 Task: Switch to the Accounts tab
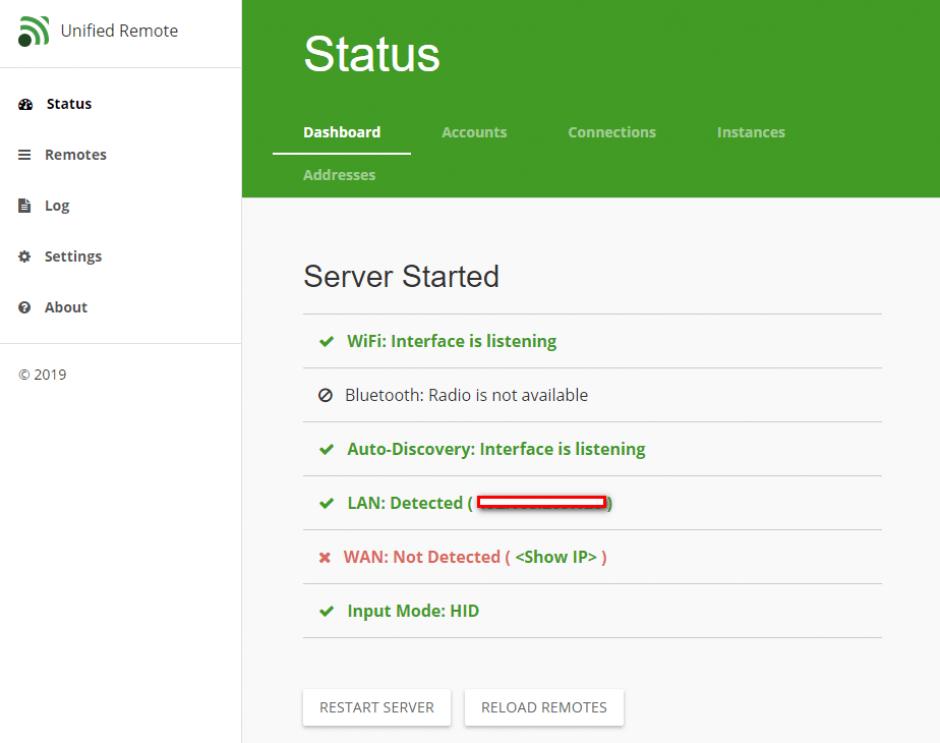pyautogui.click(x=474, y=133)
